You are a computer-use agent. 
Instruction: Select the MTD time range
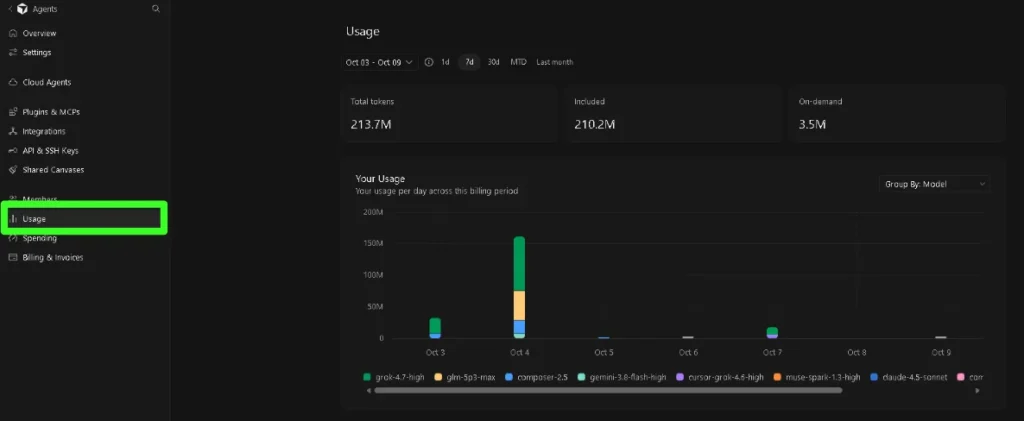coord(519,62)
